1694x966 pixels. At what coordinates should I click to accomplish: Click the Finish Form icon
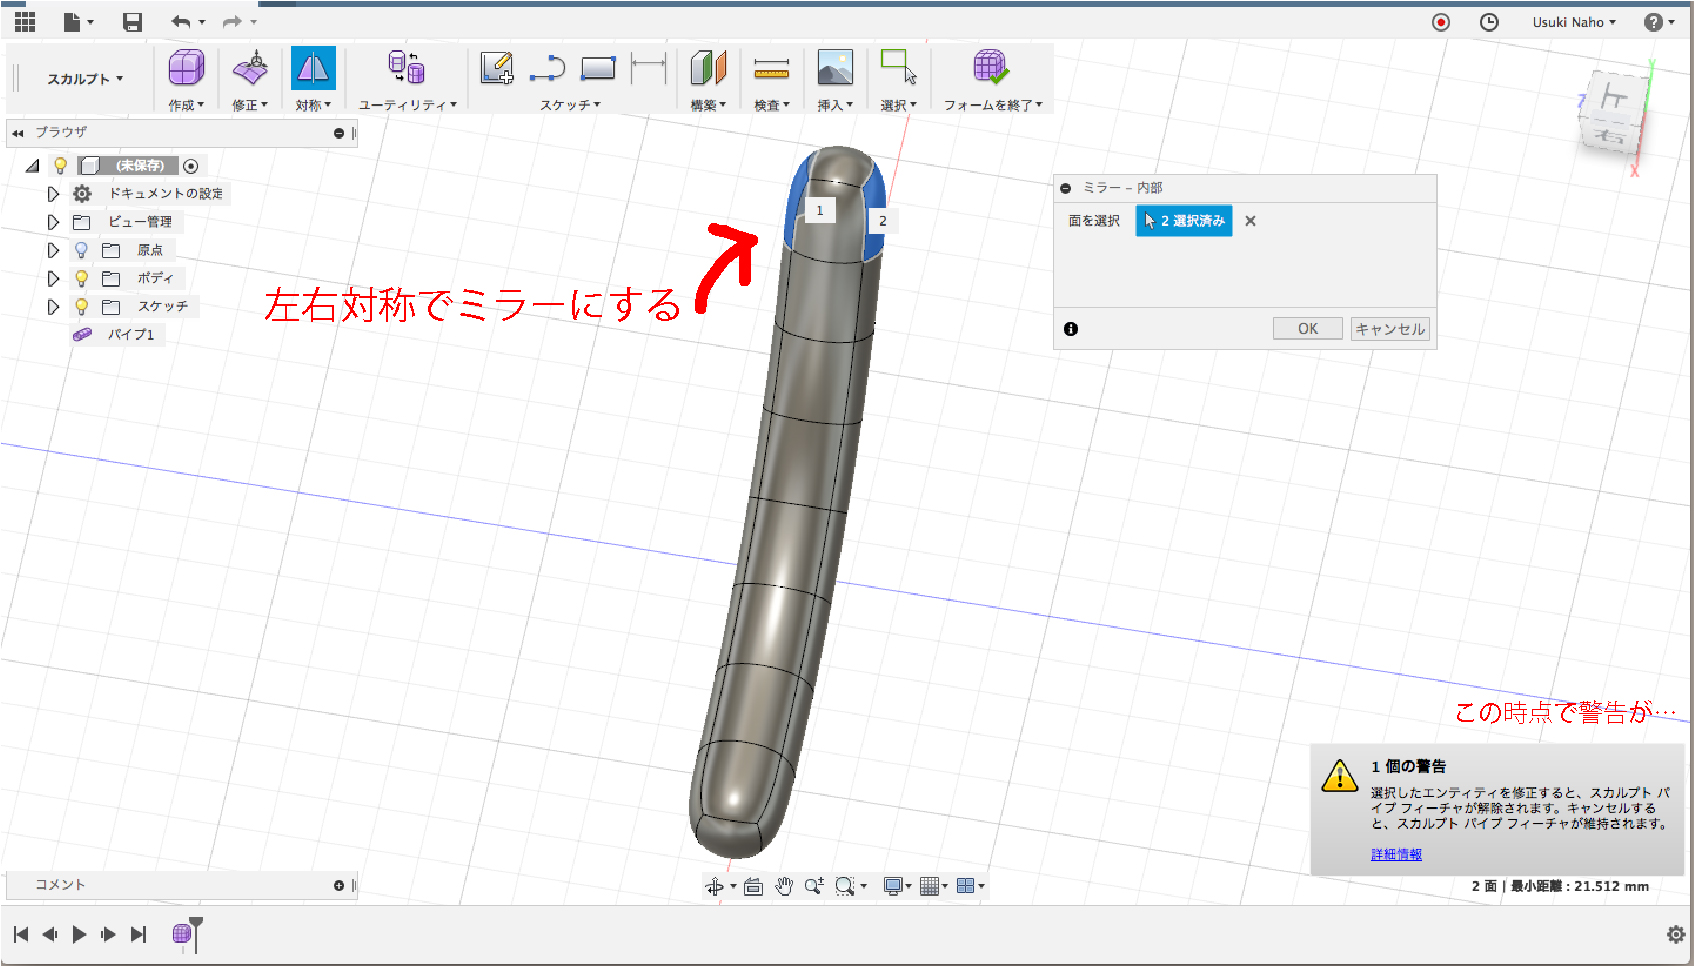990,68
